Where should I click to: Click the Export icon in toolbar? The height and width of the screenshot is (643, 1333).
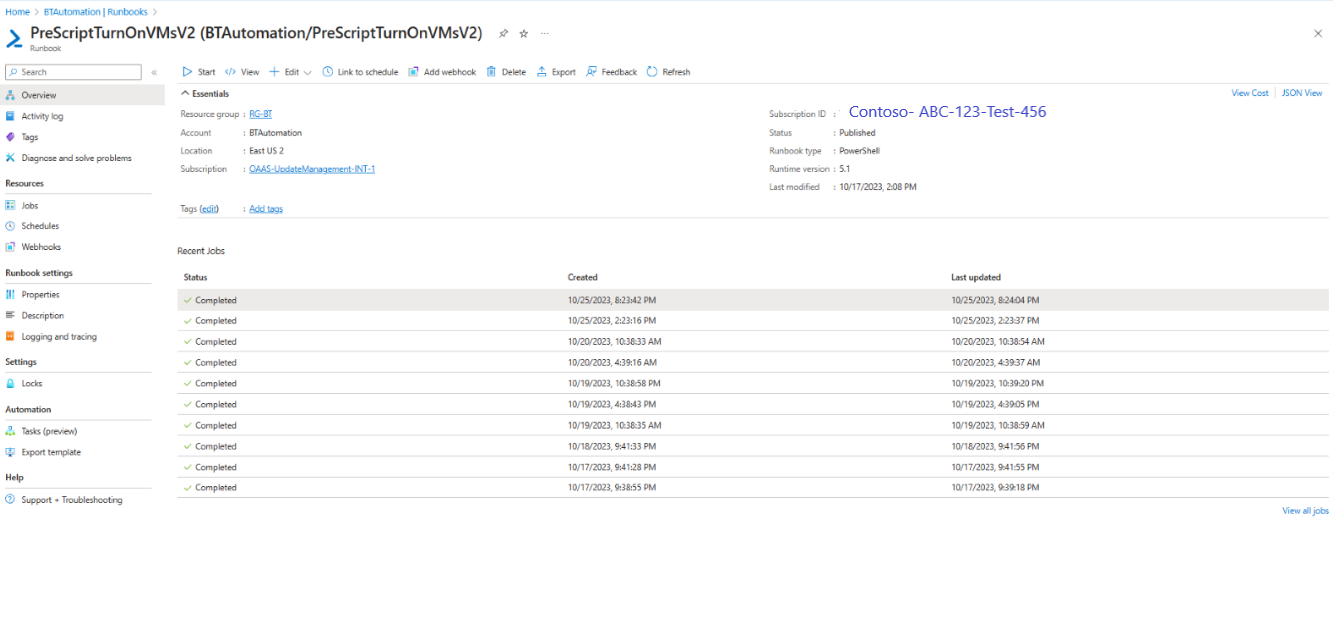tap(542, 72)
